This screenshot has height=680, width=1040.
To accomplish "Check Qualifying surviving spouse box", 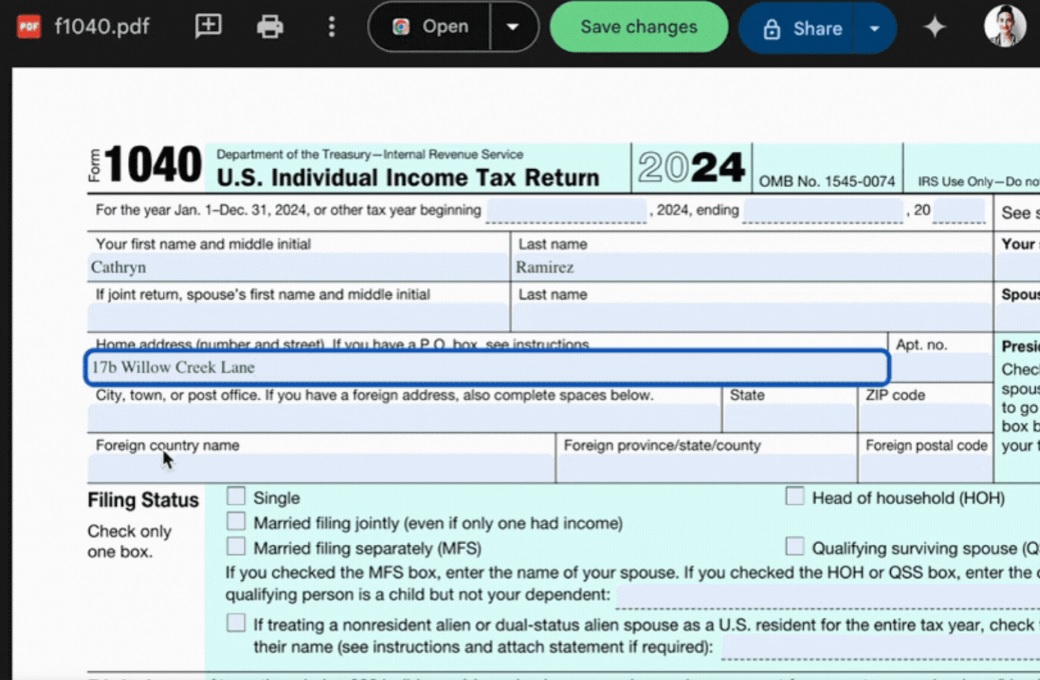I will (795, 547).
